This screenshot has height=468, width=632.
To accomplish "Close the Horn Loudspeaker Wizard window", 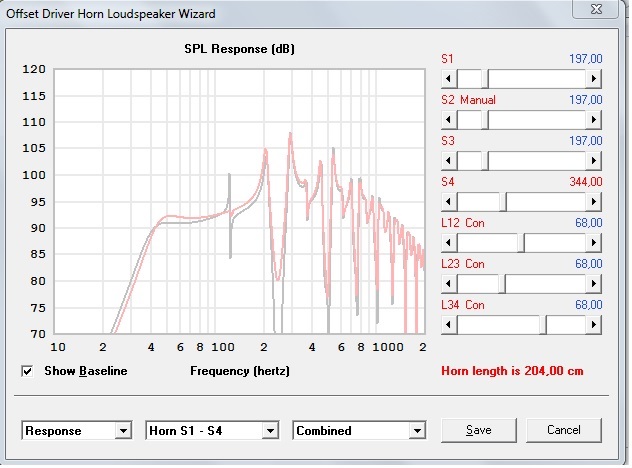I will [x=596, y=9].
